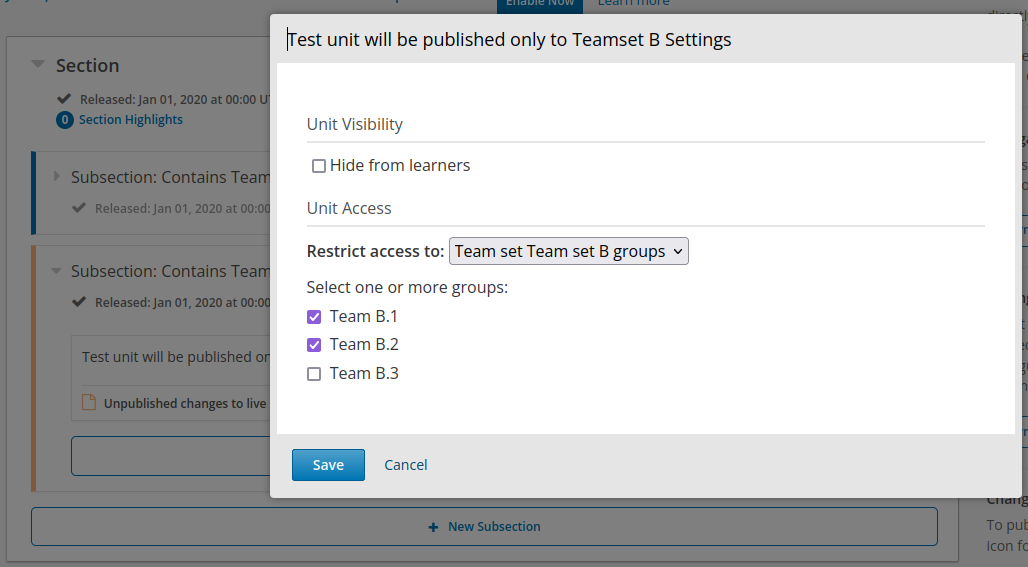Viewport: 1028px width, 567px height.
Task: Click the Section Highlights count badge
Action: [65, 120]
